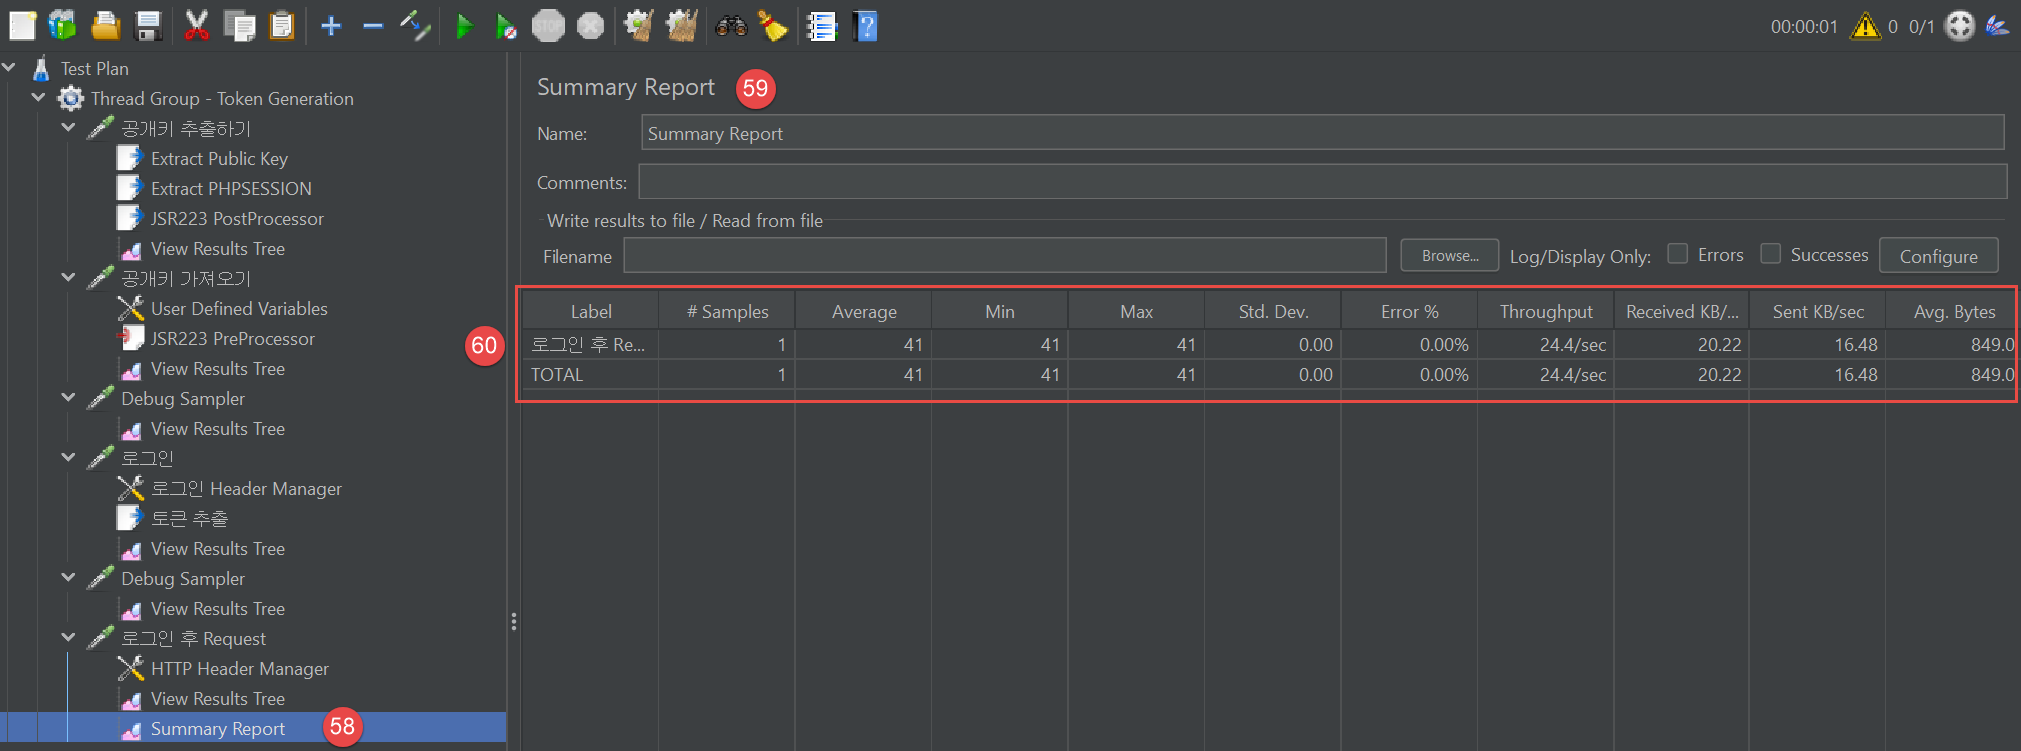Image resolution: width=2021 pixels, height=751 pixels.
Task: Click the New test plan icon
Action: [22, 26]
